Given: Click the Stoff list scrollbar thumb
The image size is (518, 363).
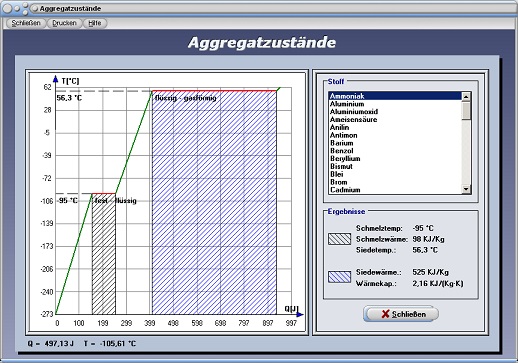Looking at the screenshot, I should tap(466, 111).
